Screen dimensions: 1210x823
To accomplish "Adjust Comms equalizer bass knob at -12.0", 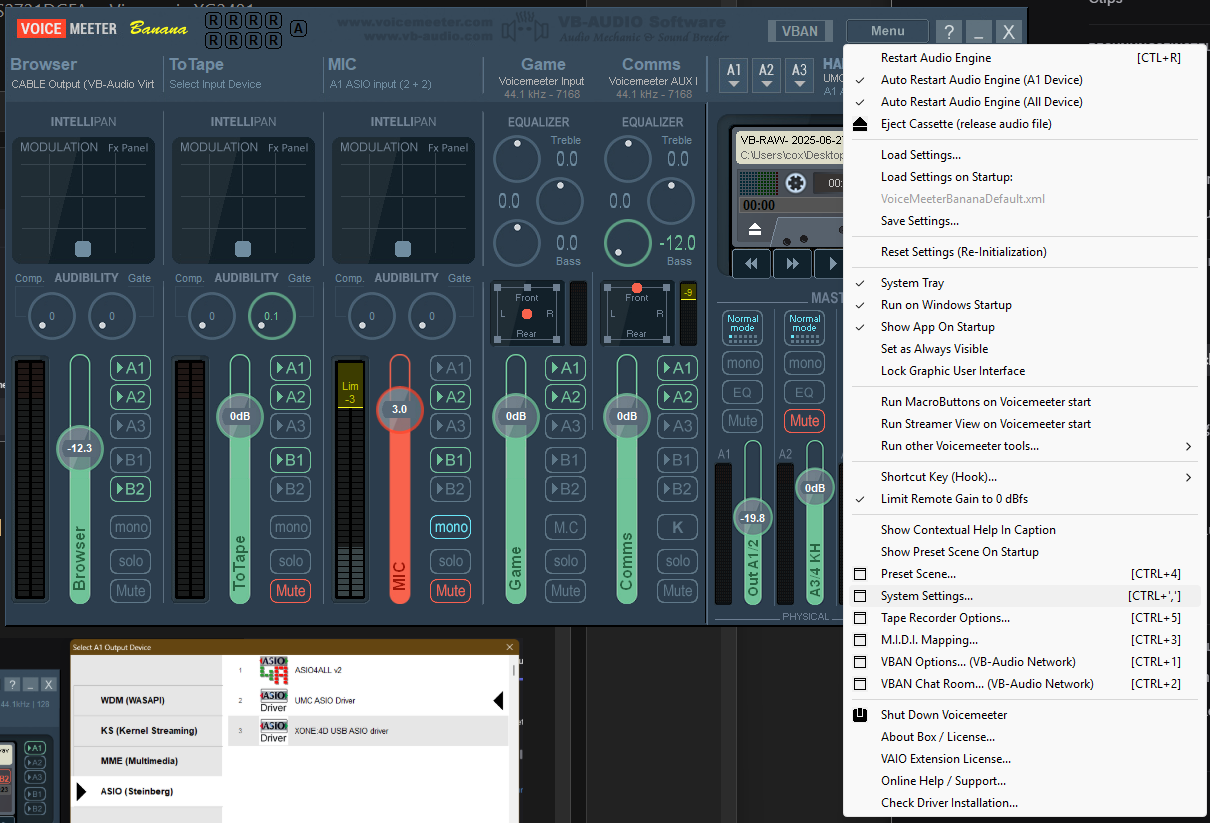I will 627,243.
